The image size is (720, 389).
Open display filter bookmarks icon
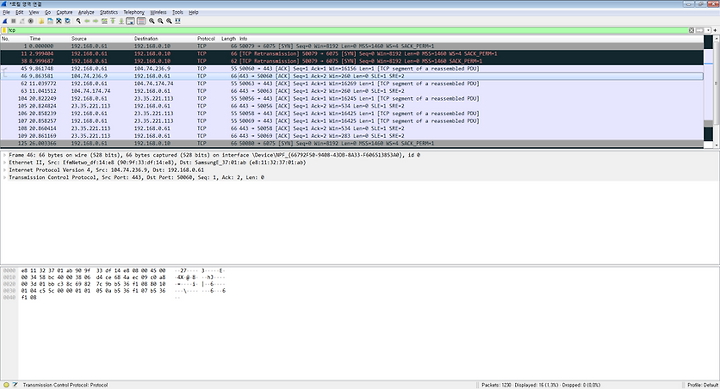click(4, 30)
